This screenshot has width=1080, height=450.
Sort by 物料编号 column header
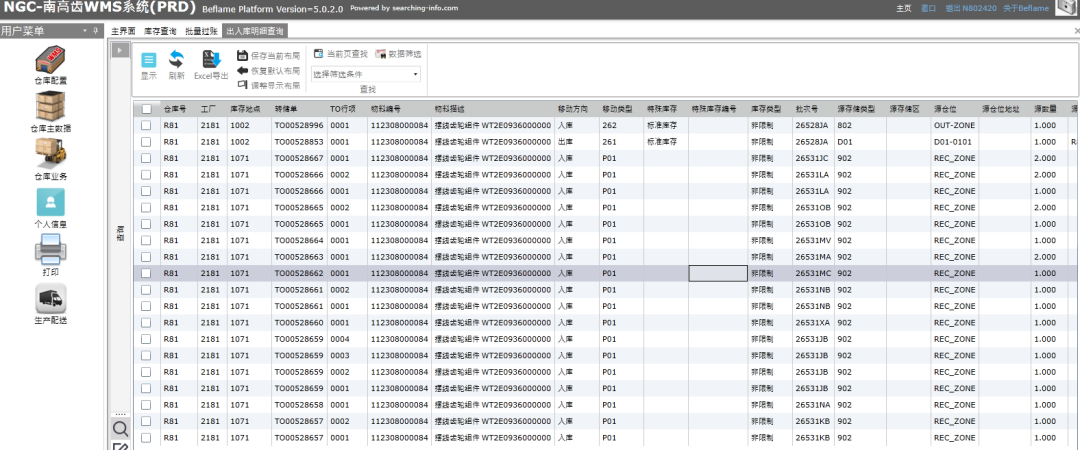click(x=399, y=109)
